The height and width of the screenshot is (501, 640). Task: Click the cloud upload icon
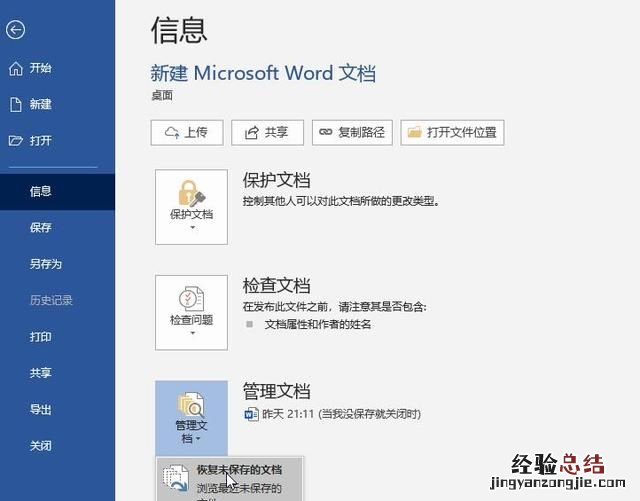[x=172, y=132]
